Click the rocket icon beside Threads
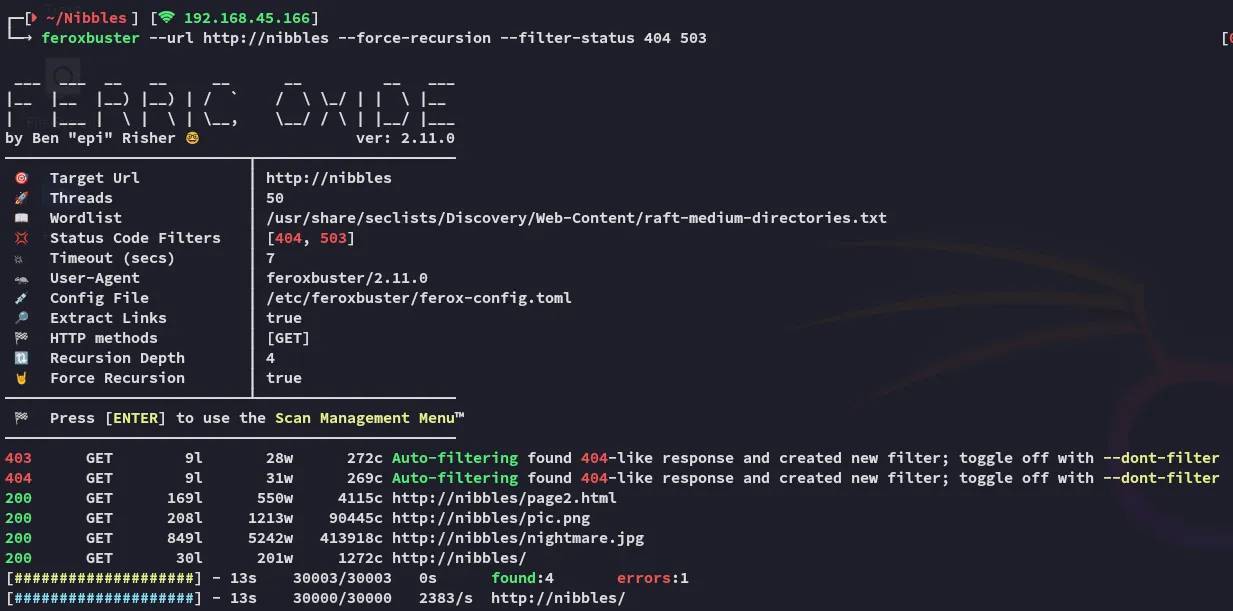This screenshot has height=611, width=1233. click(21, 198)
